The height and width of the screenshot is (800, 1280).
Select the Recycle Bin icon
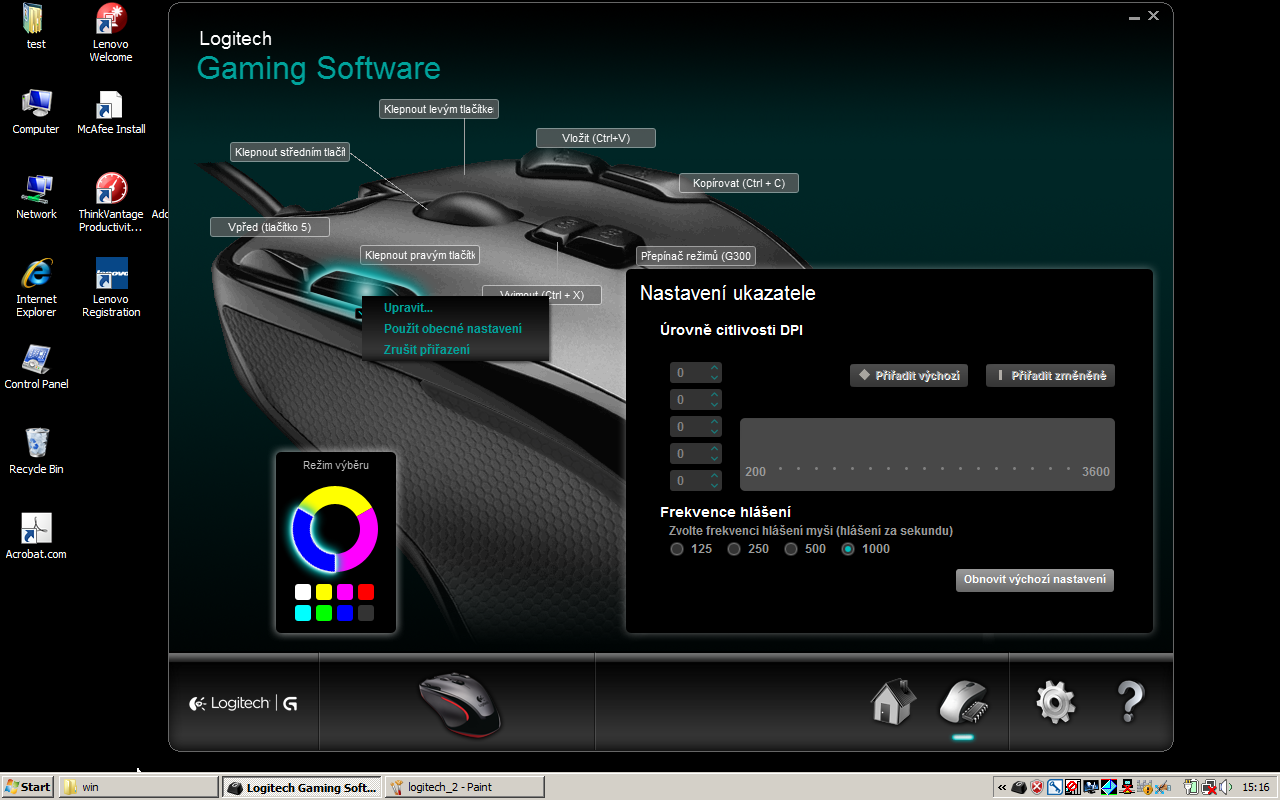36,451
